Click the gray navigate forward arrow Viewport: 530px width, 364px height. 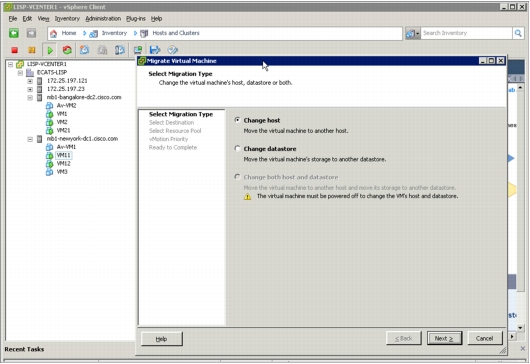click(x=31, y=33)
